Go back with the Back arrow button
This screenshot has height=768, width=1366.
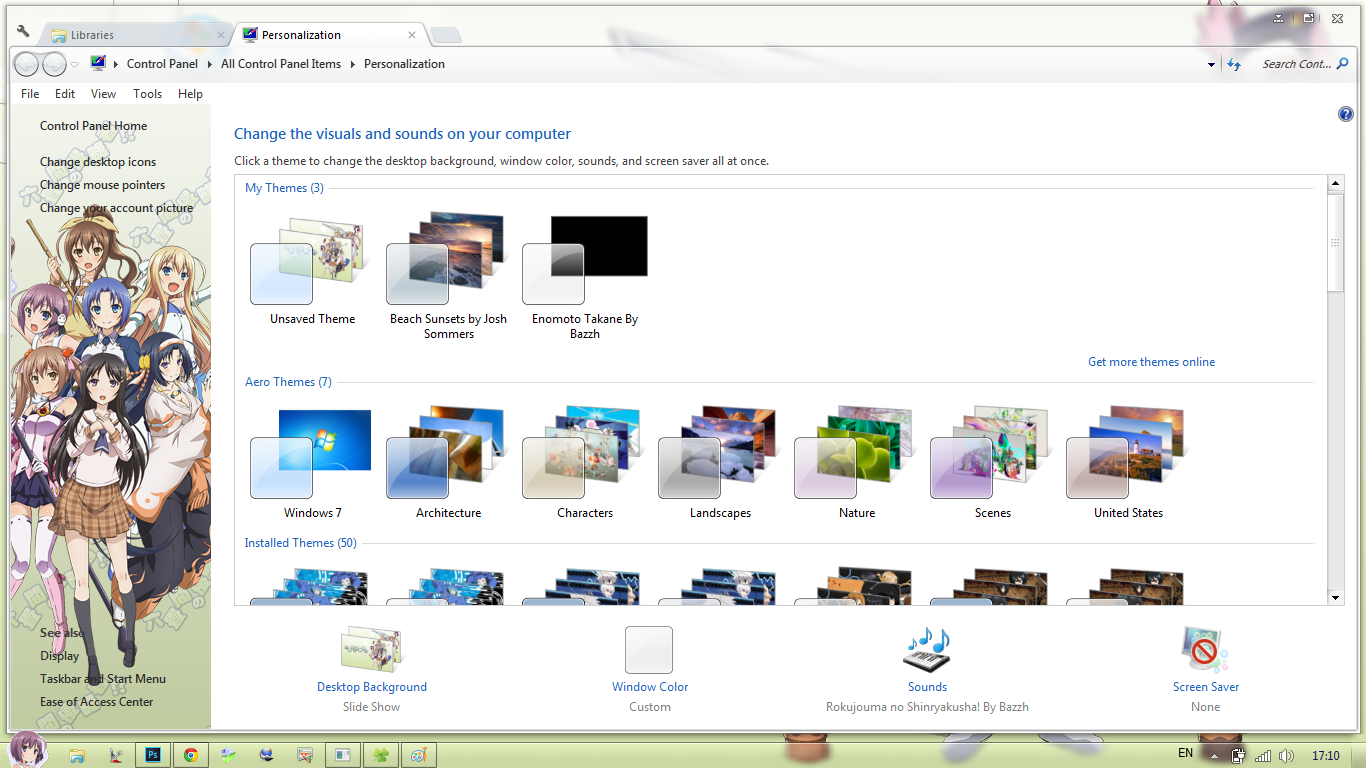pyautogui.click(x=26, y=64)
